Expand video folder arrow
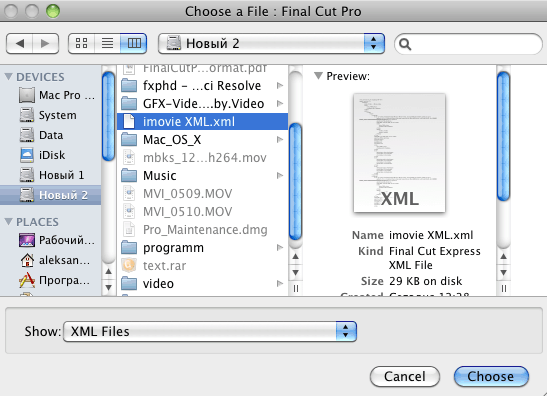Image resolution: width=547 pixels, height=396 pixels. tap(280, 284)
